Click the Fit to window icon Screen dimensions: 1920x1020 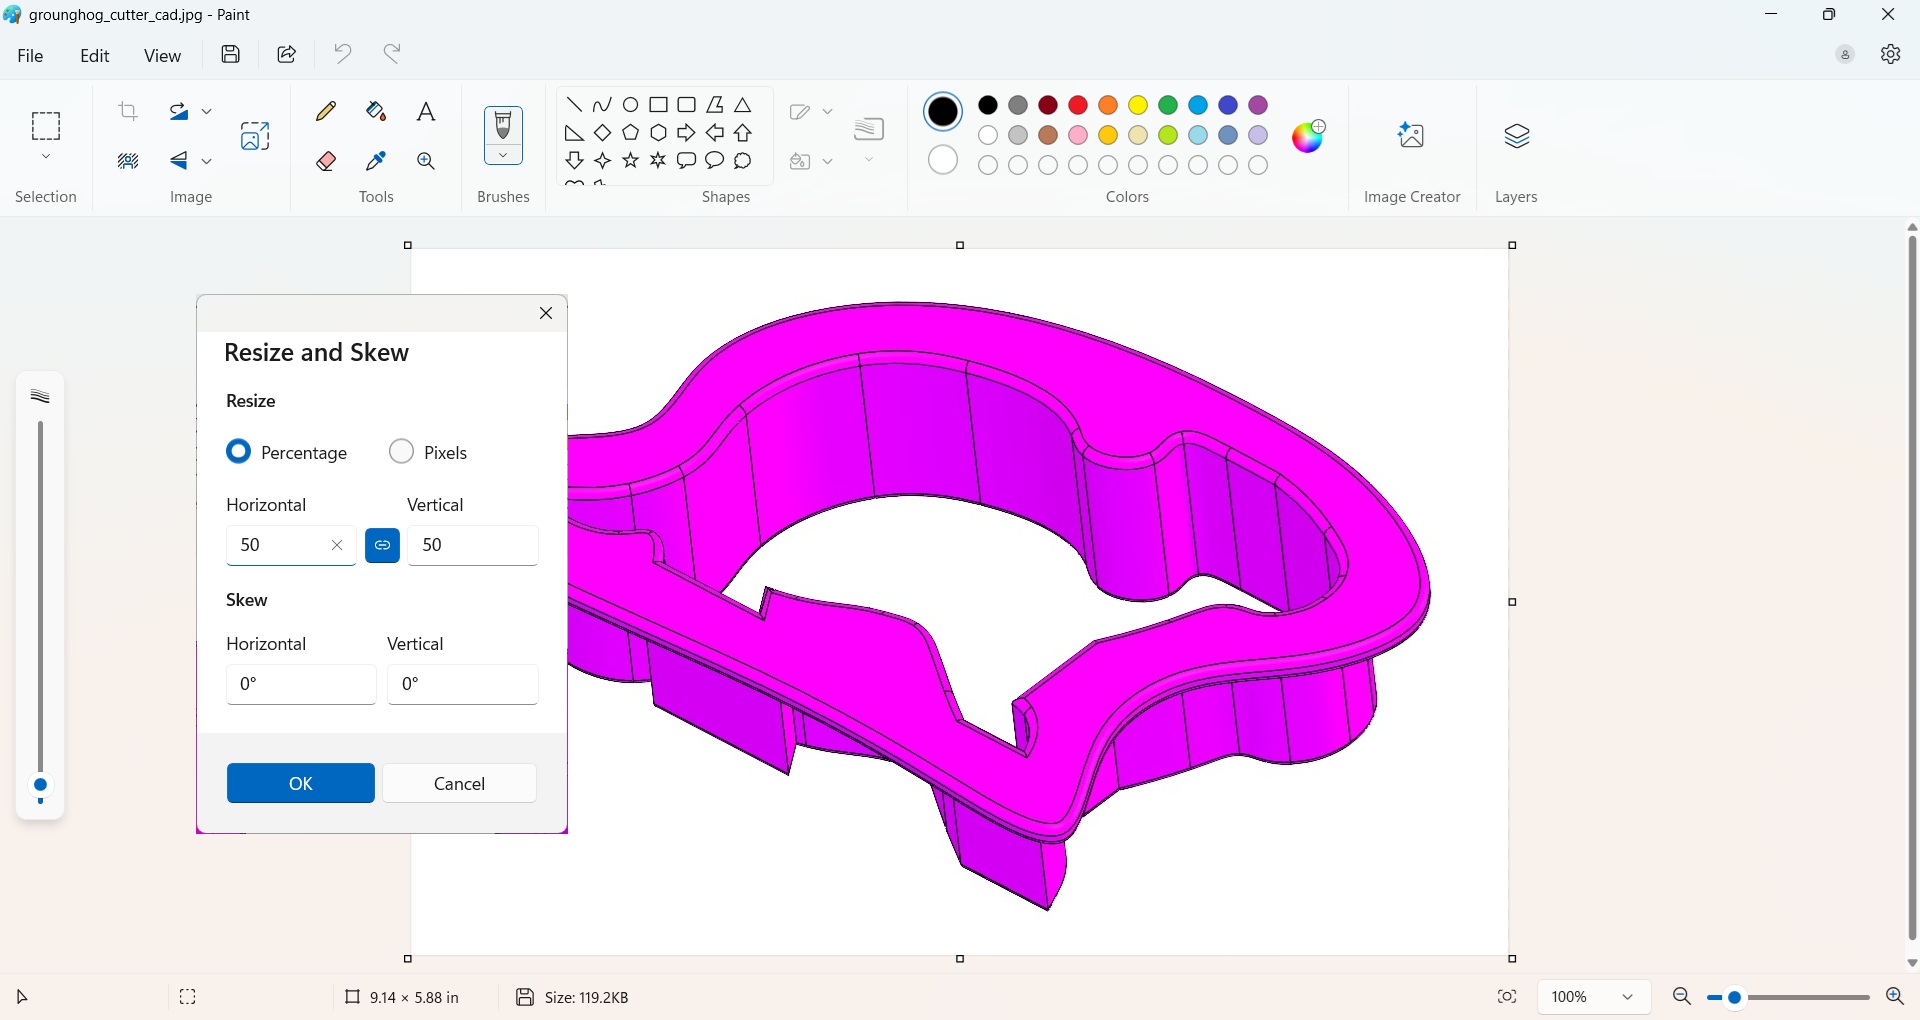1507,997
